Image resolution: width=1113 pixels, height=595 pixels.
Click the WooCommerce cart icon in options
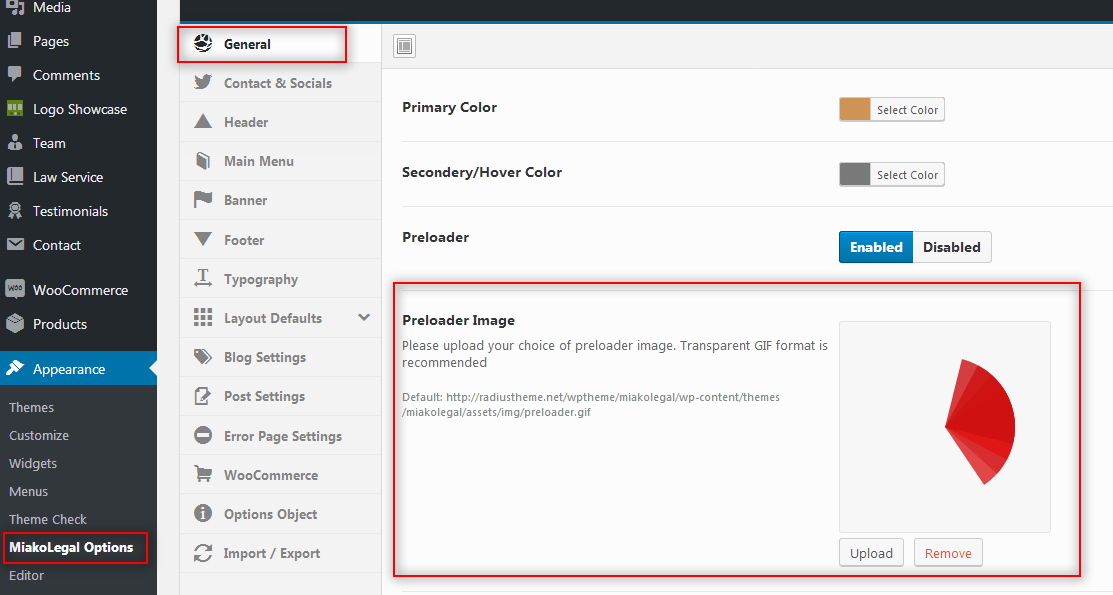pos(203,474)
